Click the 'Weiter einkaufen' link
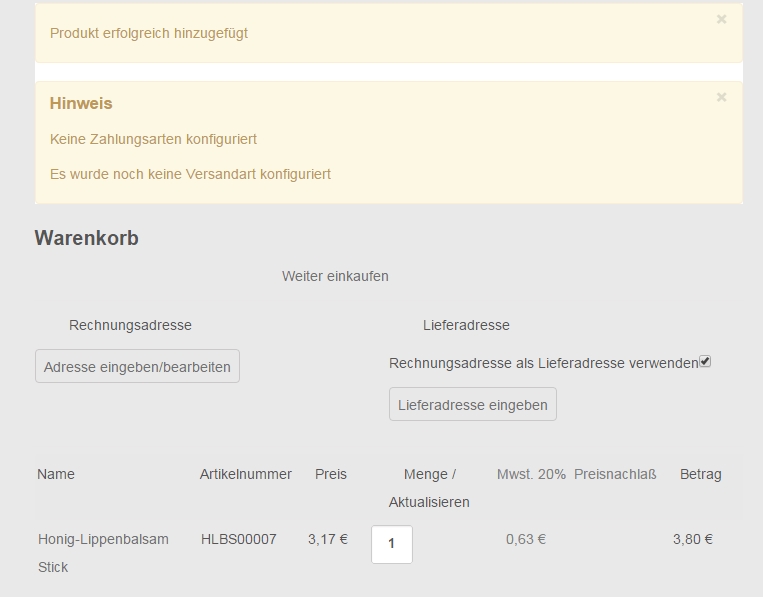 point(335,276)
